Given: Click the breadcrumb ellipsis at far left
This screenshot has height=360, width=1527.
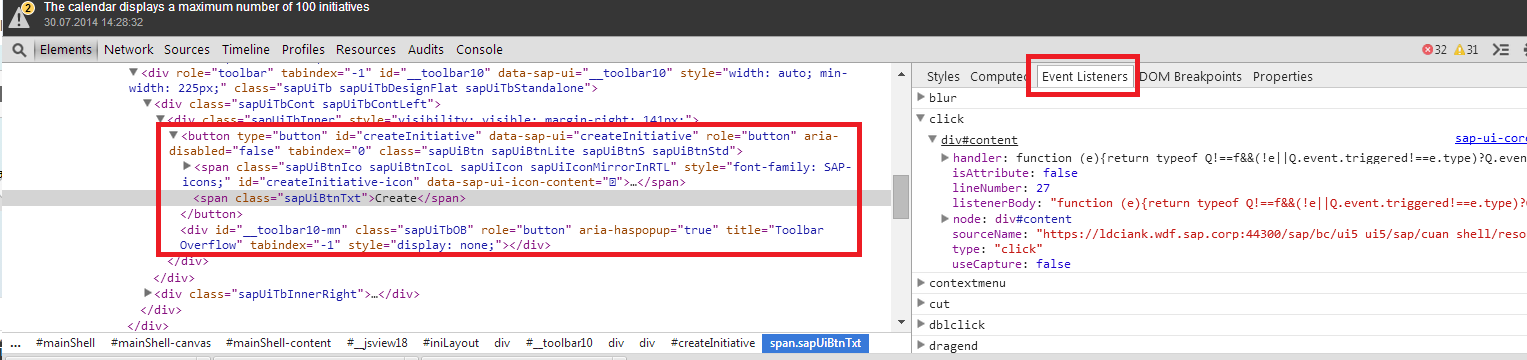Looking at the screenshot, I should tap(15, 343).
